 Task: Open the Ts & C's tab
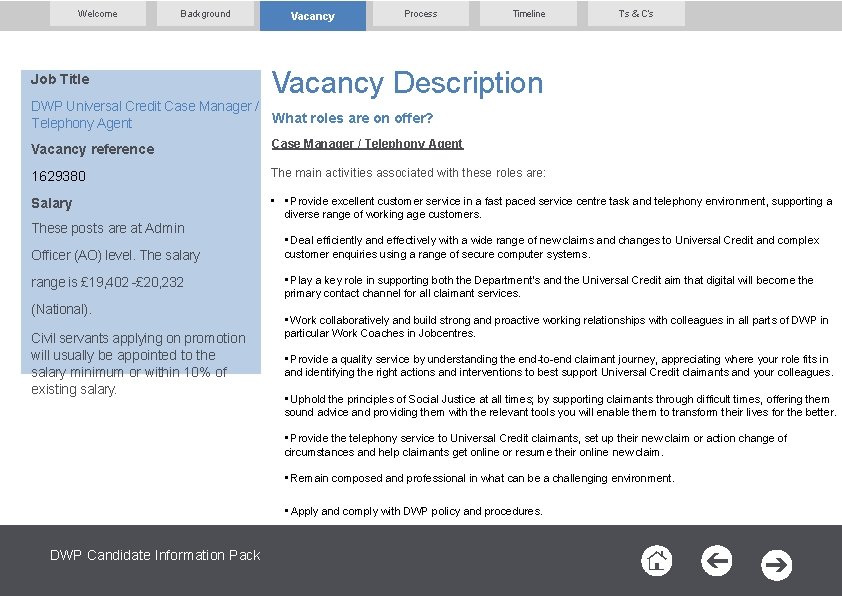[x=636, y=14]
